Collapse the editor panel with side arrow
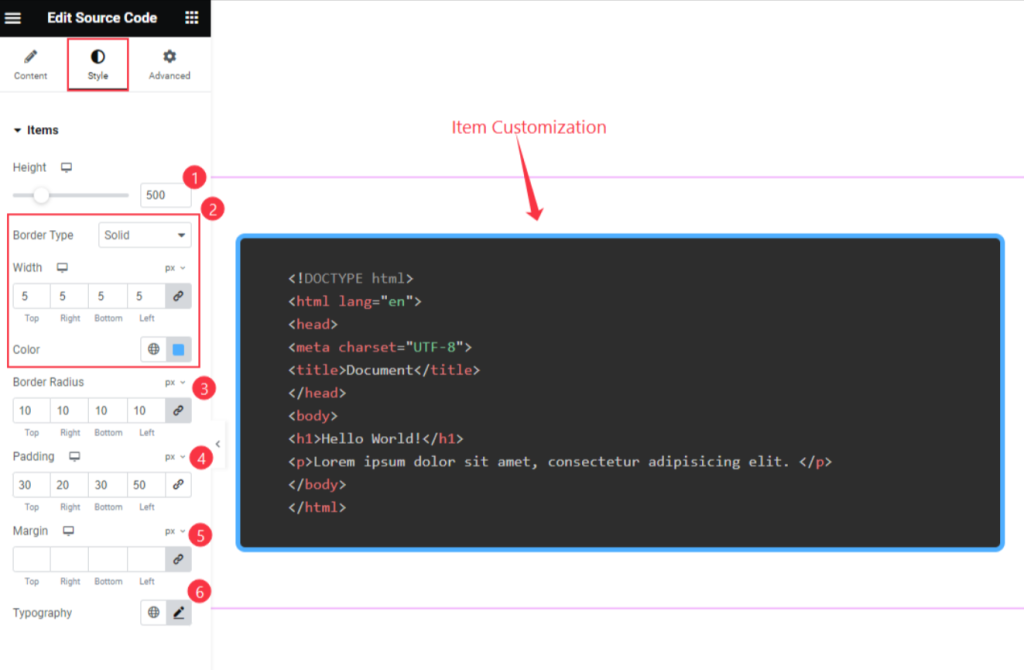The height and width of the screenshot is (670, 1024). click(218, 443)
